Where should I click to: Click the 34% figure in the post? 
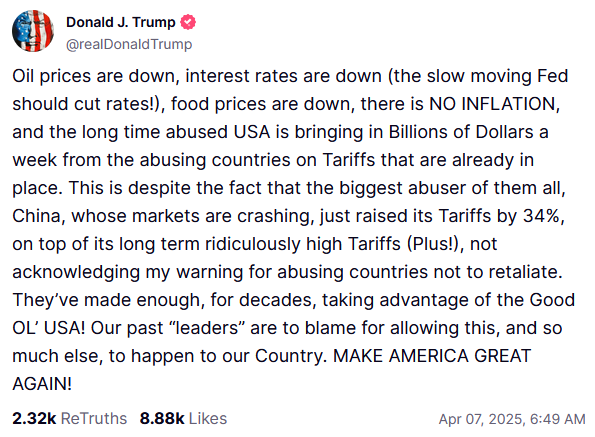coord(544,216)
